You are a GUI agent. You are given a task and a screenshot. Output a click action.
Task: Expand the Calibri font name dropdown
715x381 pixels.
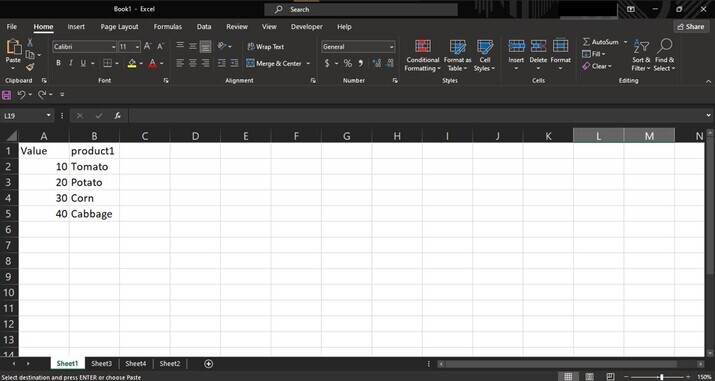[114, 46]
